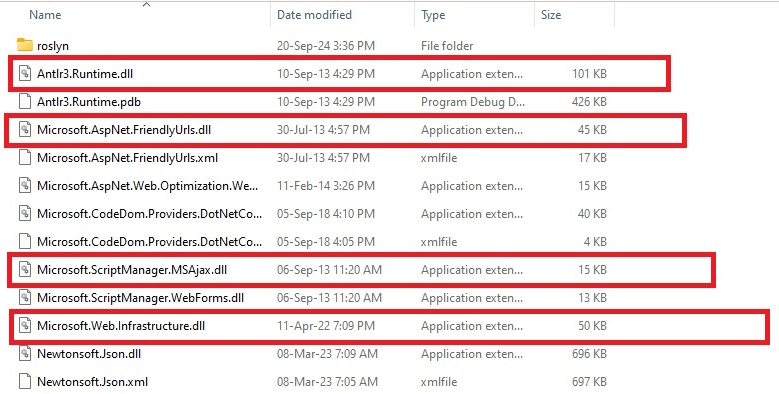The image size is (779, 394).
Task: Click xmlfile type in Newtonsoft.Json.xml row
Action: point(439,382)
